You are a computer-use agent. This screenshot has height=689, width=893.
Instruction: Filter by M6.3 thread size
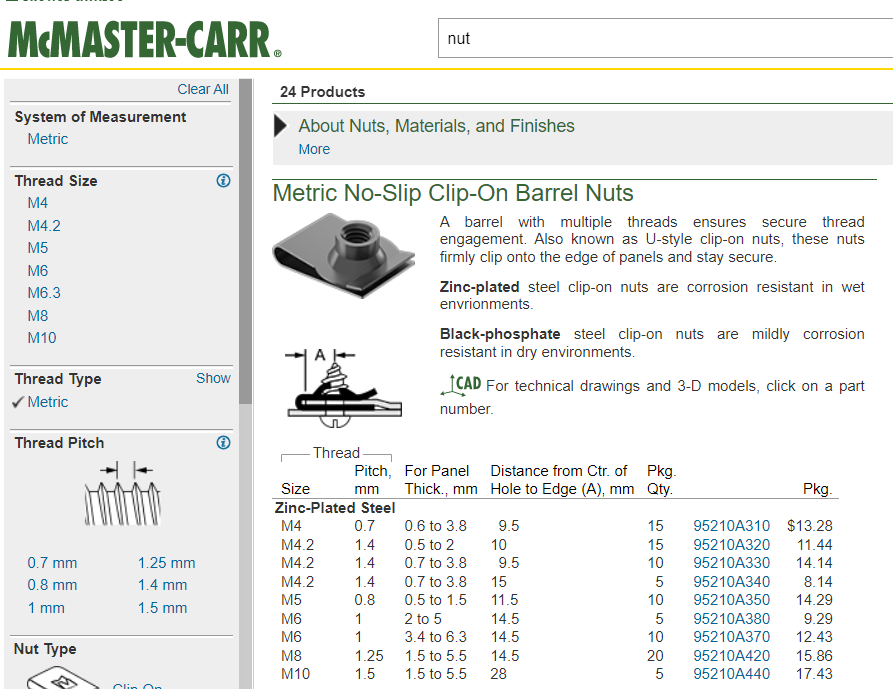click(x=44, y=293)
